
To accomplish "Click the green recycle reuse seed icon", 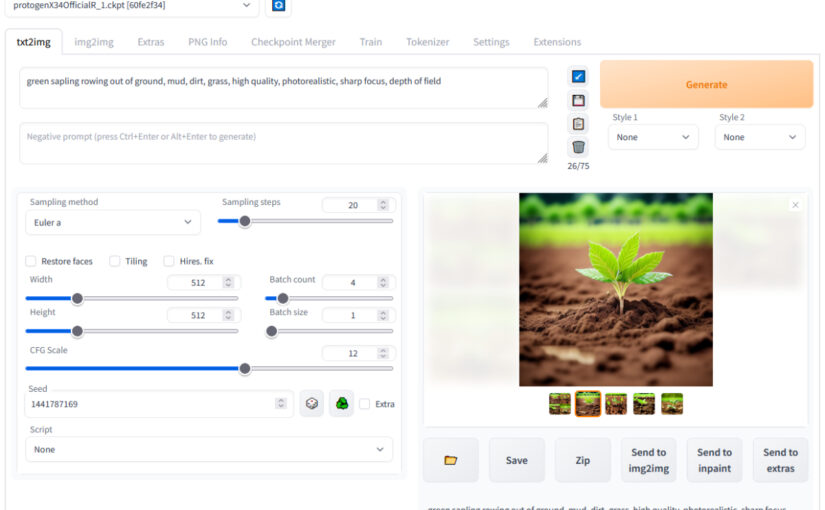I will (x=342, y=404).
